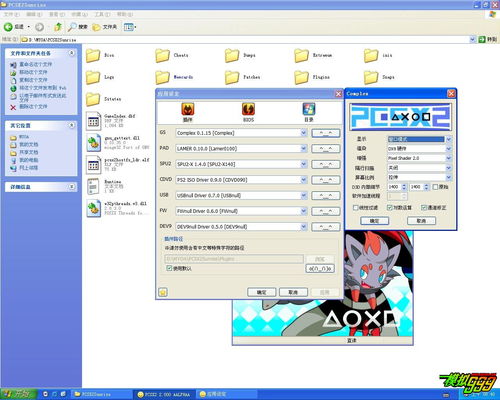Open the Help (H) menu in Explorer
This screenshot has width=500, height=400.
pos(124,14)
